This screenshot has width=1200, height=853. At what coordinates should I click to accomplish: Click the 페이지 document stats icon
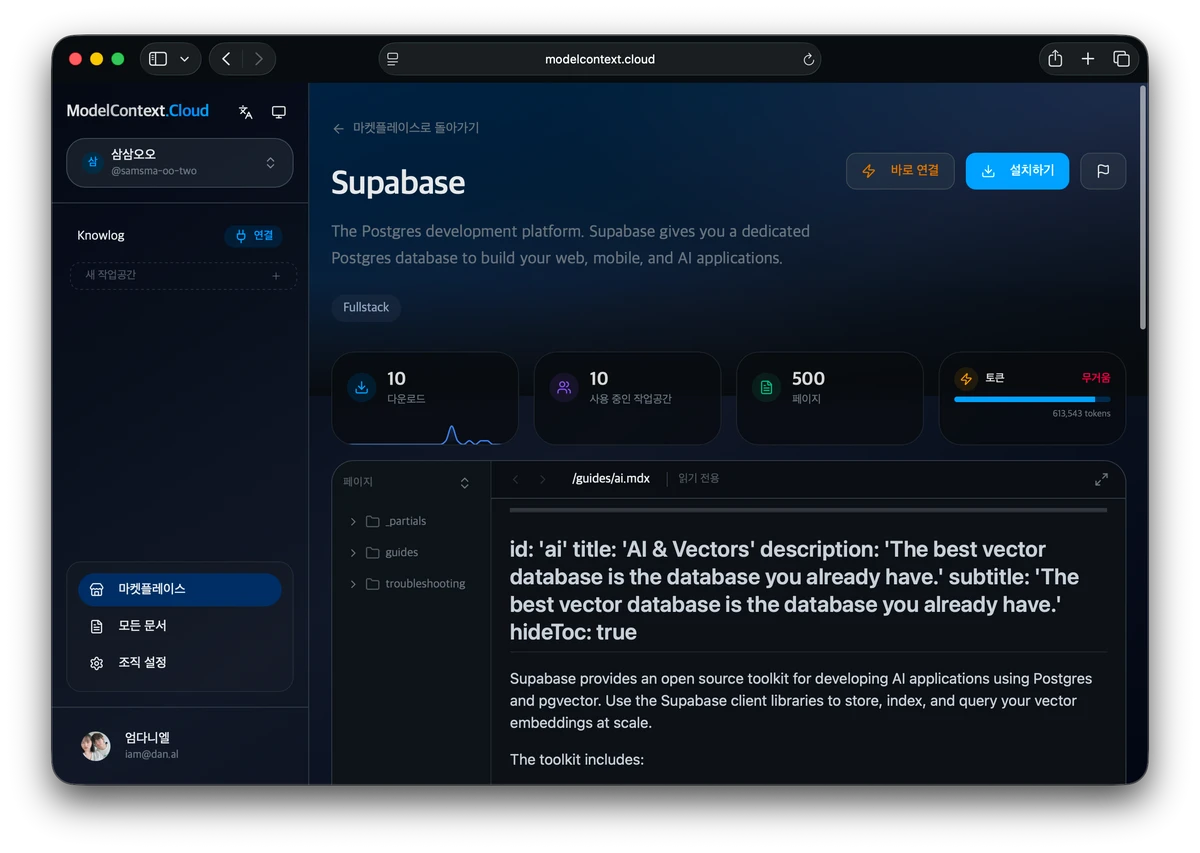[x=767, y=387]
